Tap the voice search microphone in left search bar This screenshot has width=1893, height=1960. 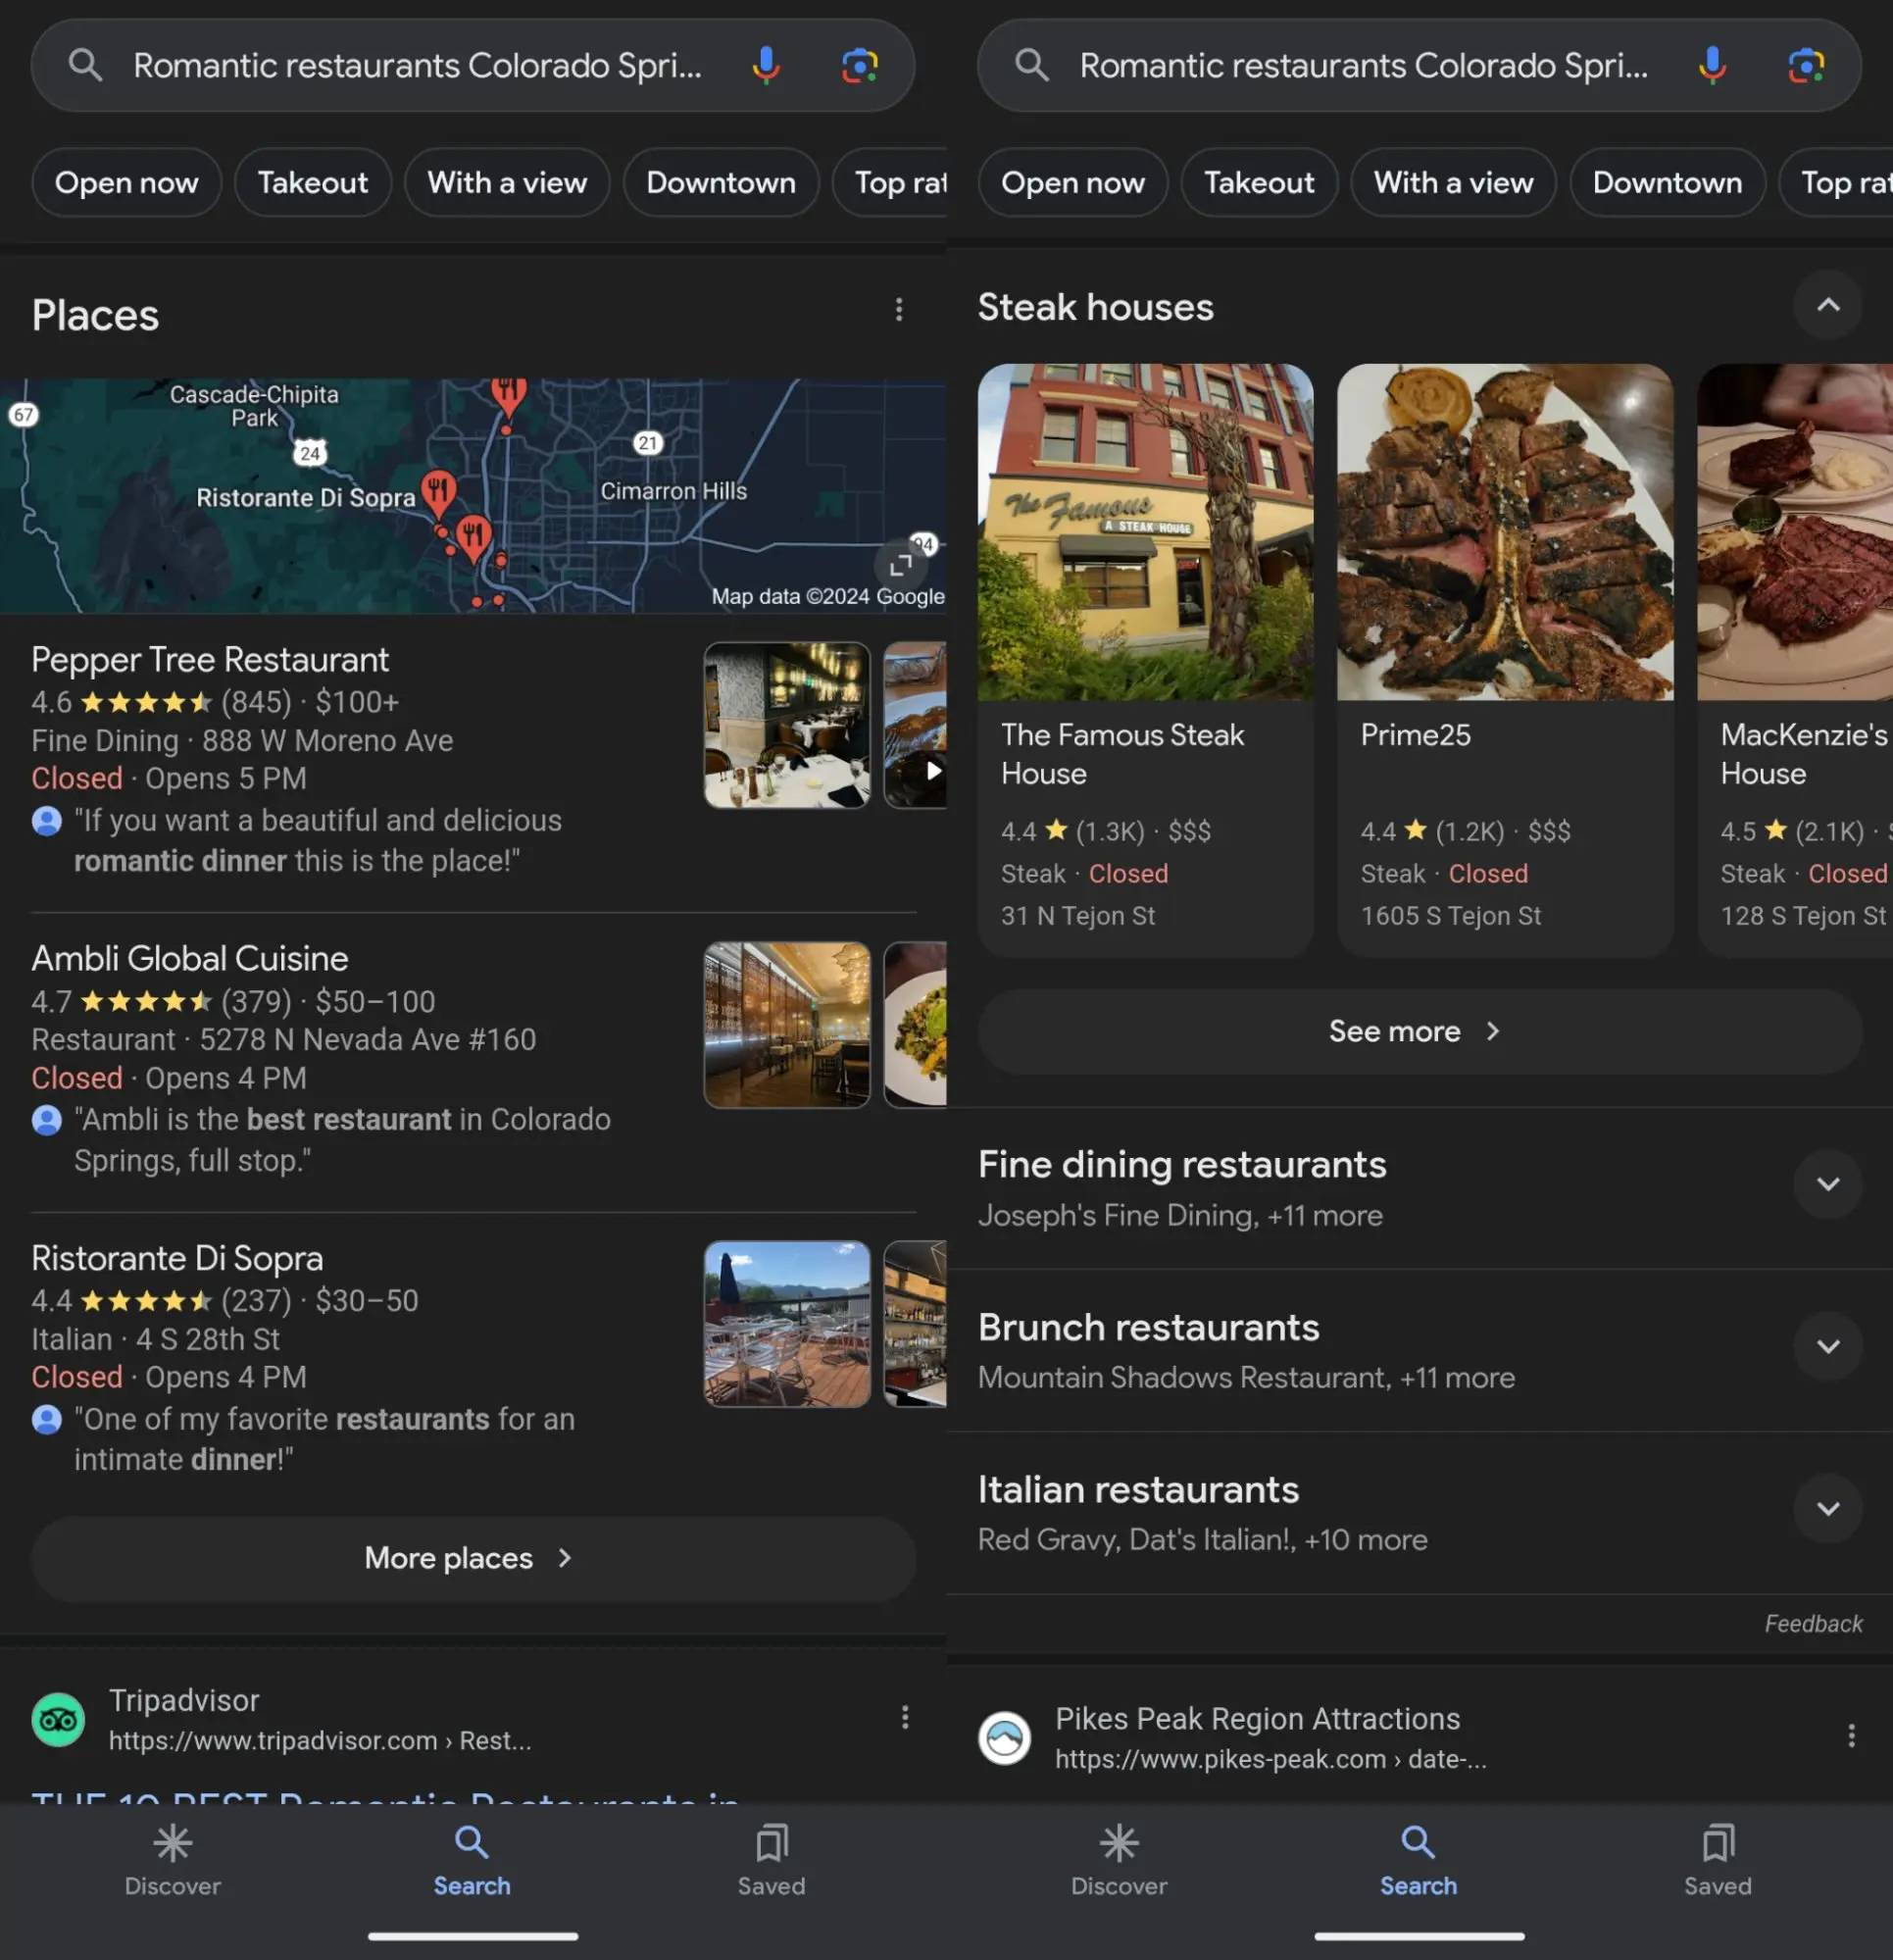coord(766,66)
